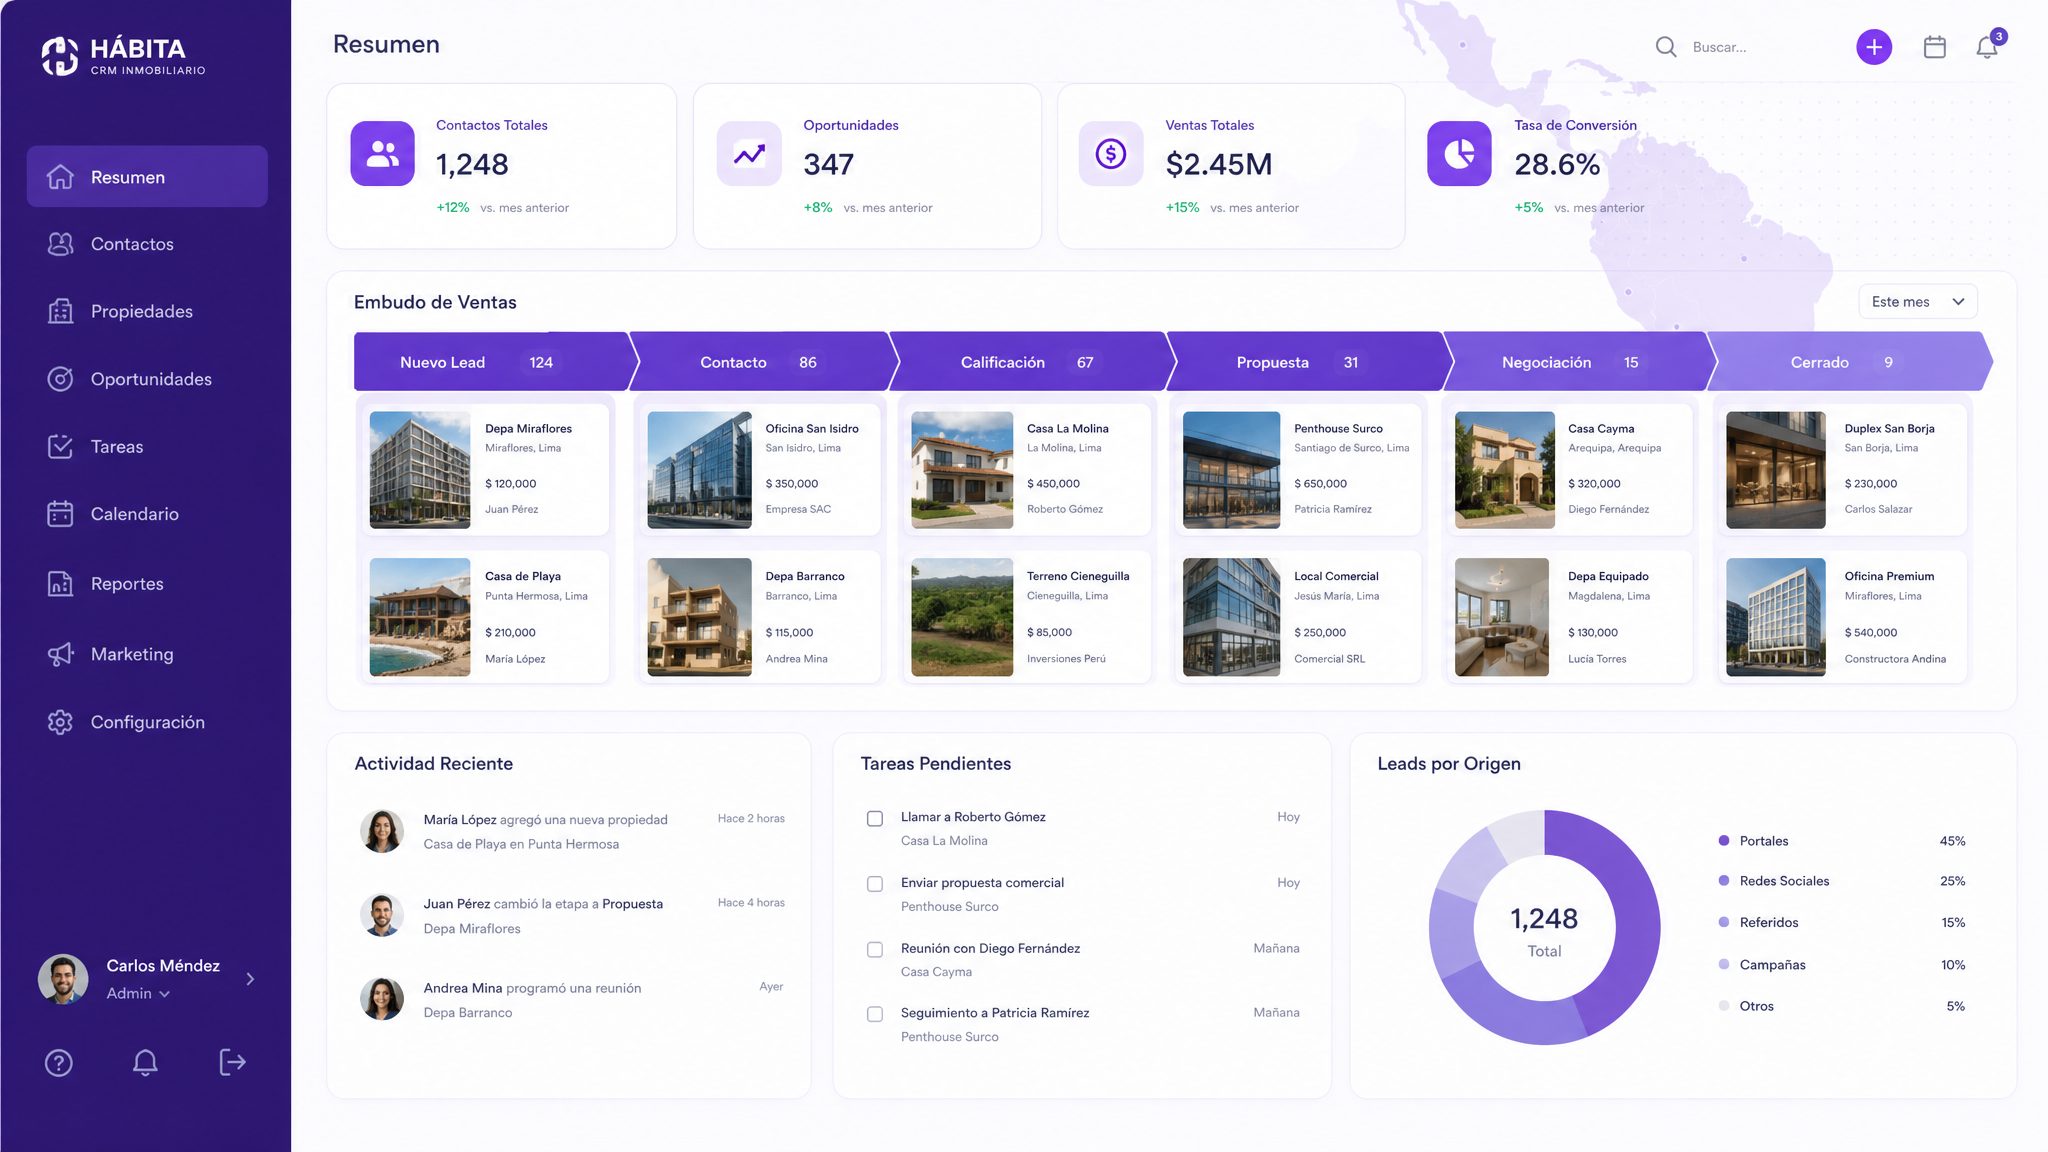
Task: Open Terreno Cieneguilla property thumbnail
Action: [x=962, y=617]
